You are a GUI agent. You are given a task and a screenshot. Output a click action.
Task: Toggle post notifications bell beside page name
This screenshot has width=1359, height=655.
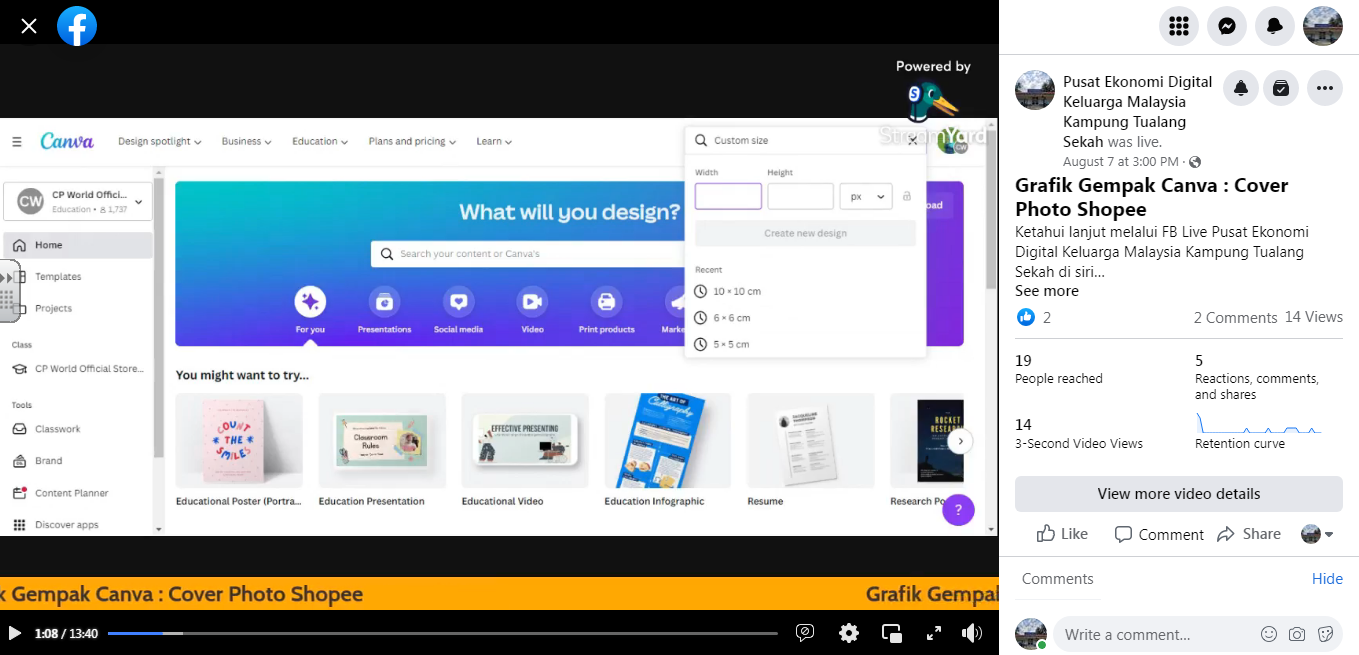tap(1241, 88)
